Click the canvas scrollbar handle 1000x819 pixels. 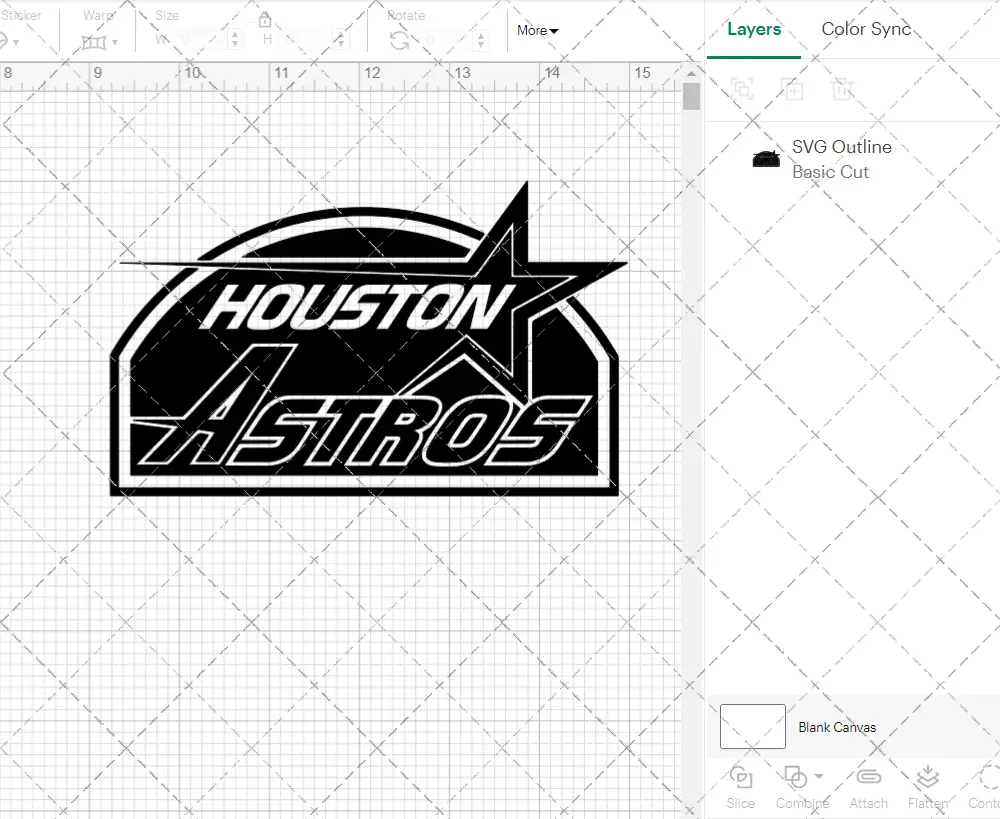click(x=690, y=95)
